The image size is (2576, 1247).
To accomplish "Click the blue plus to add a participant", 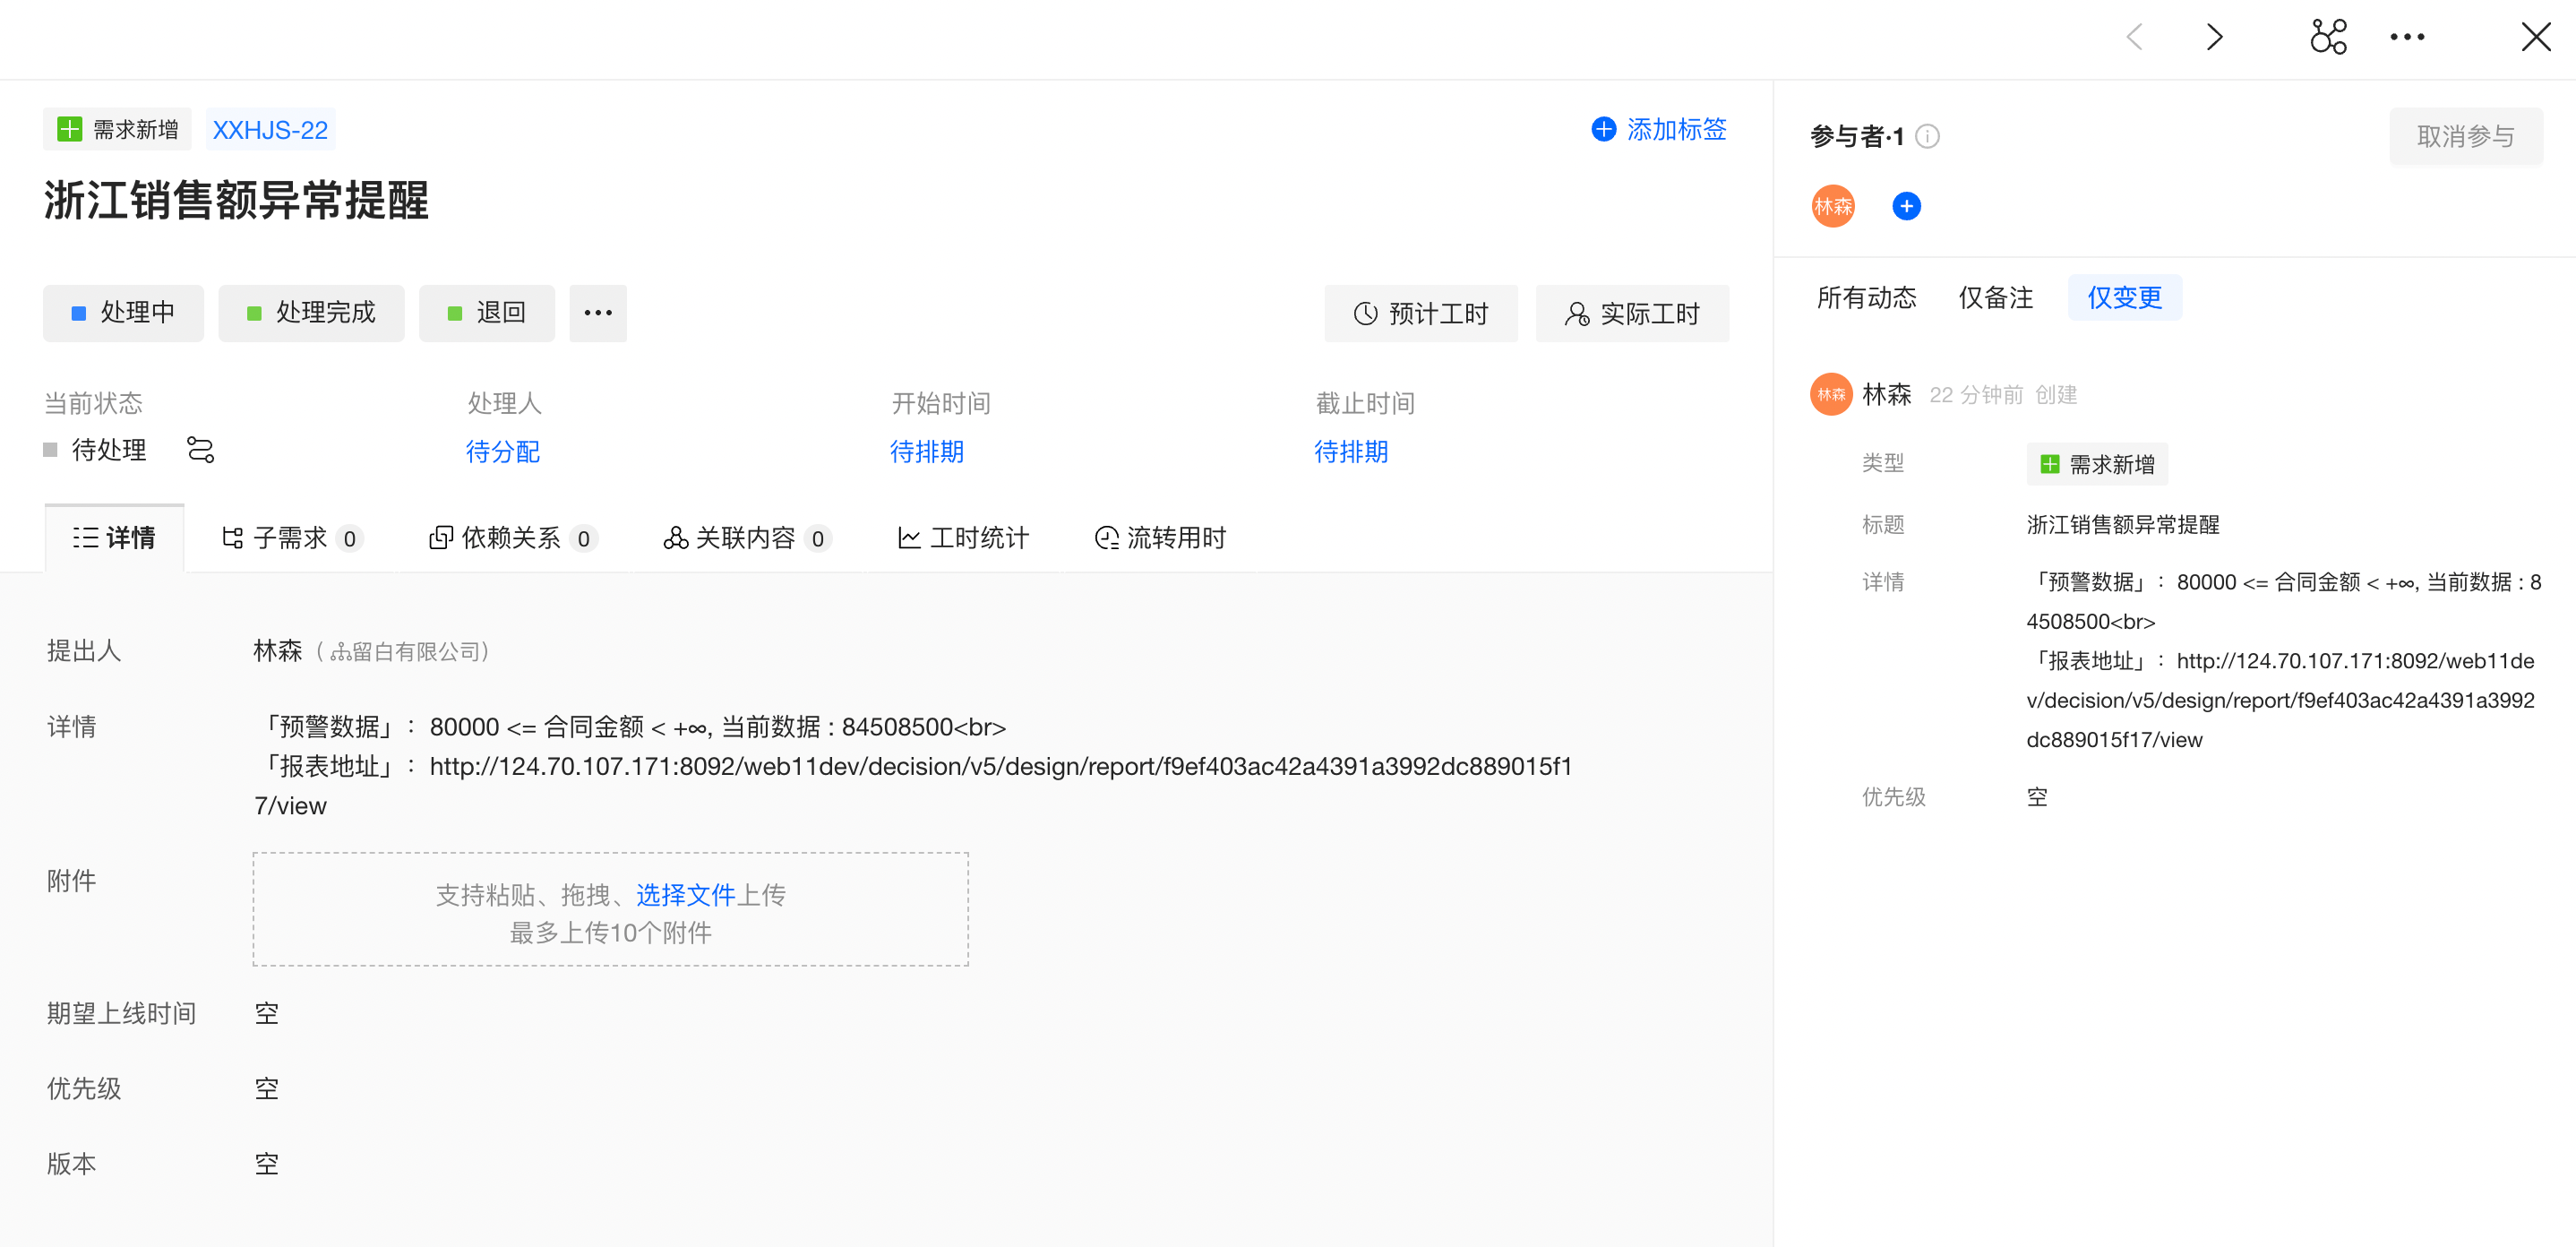I will click(1906, 206).
